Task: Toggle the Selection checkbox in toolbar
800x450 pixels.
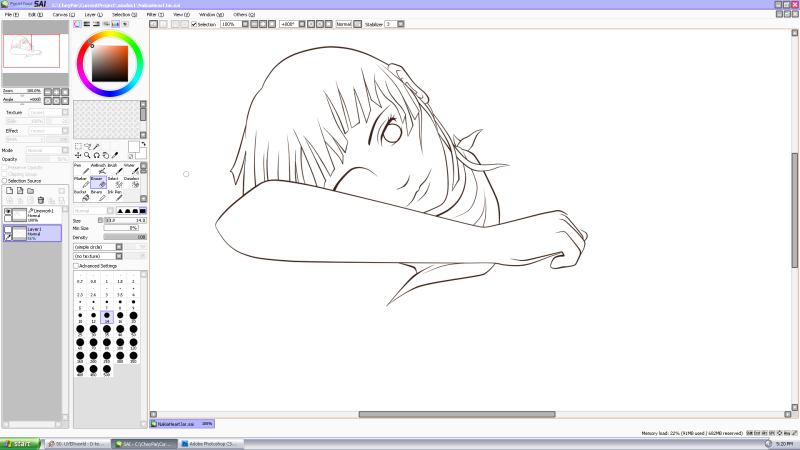Action: tap(194, 24)
